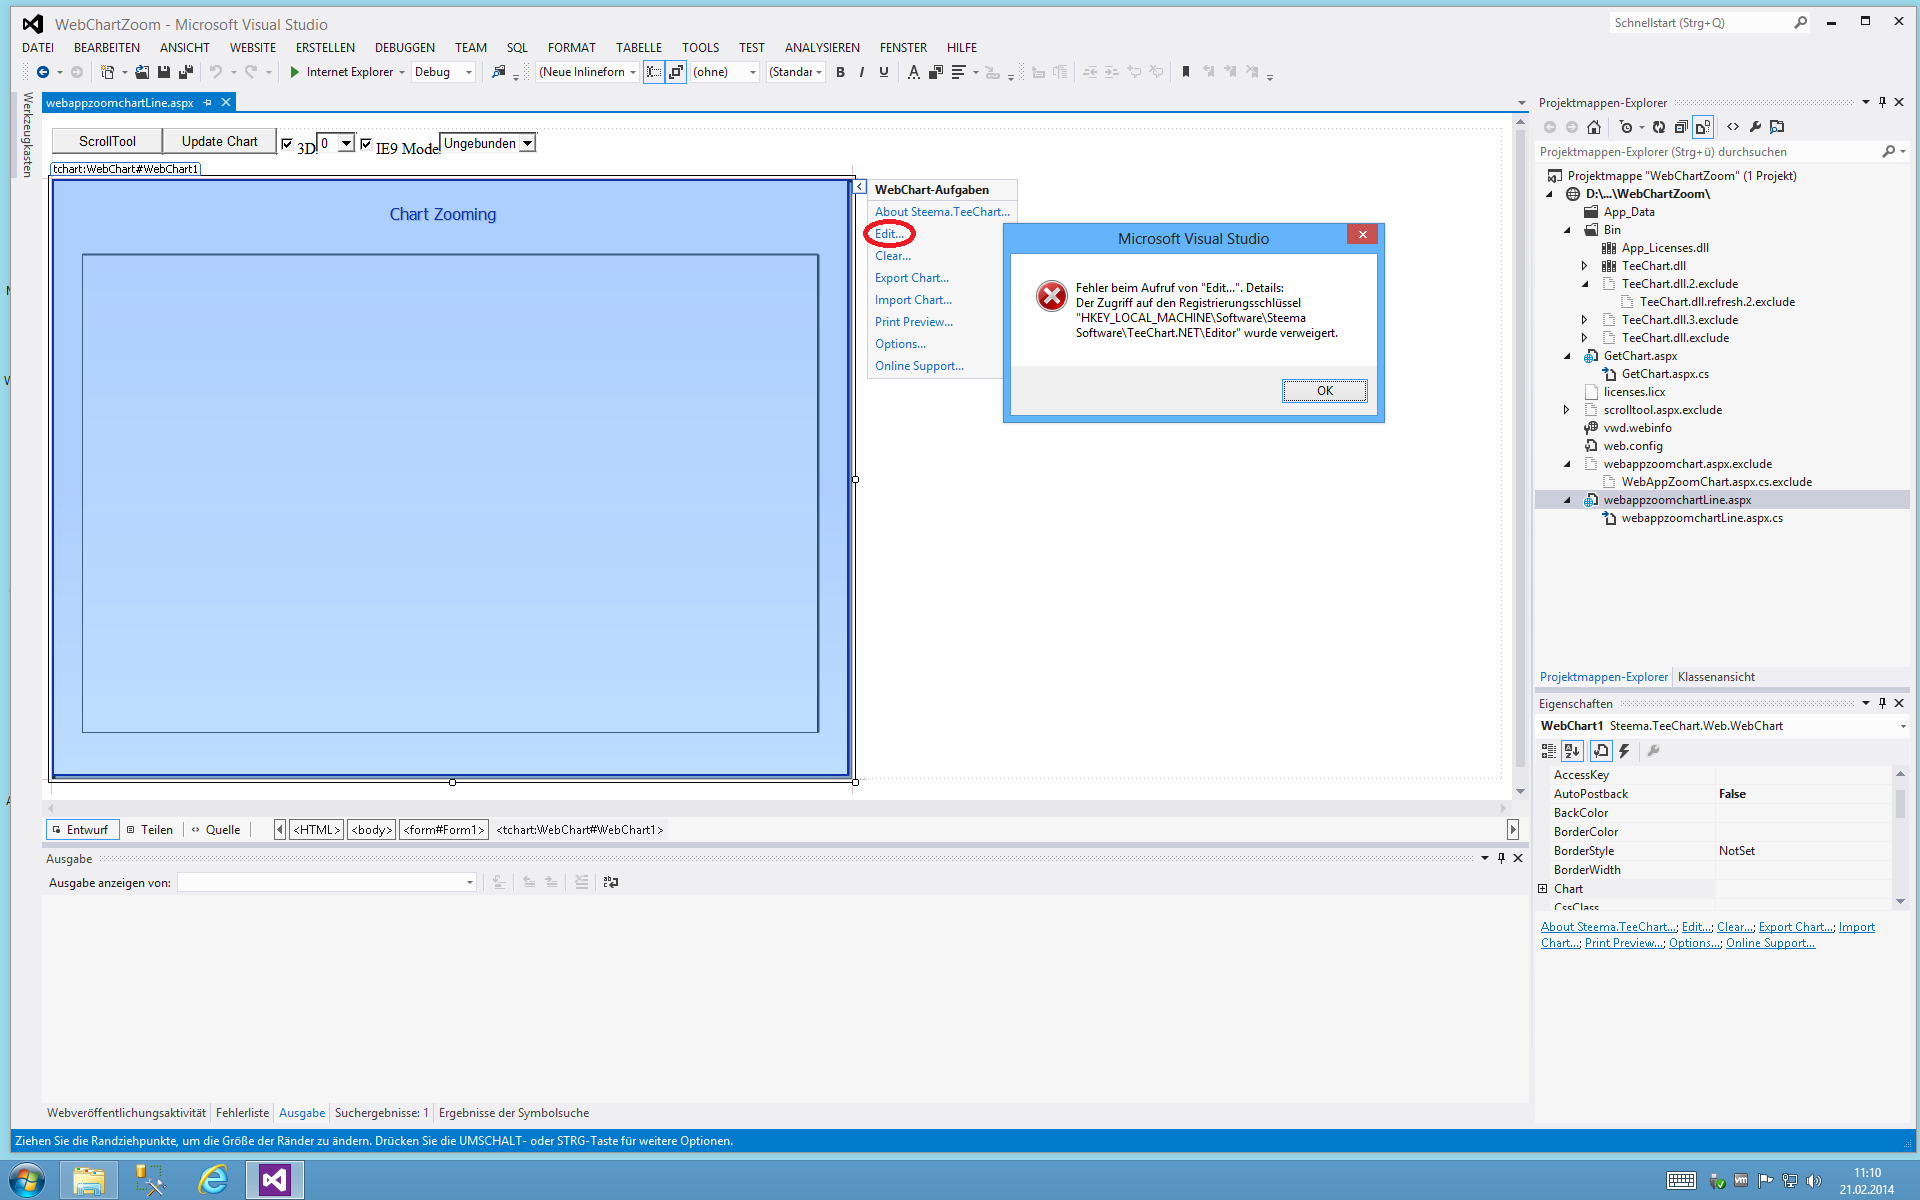
Task: Apply Underline formatting
Action: [x=884, y=72]
